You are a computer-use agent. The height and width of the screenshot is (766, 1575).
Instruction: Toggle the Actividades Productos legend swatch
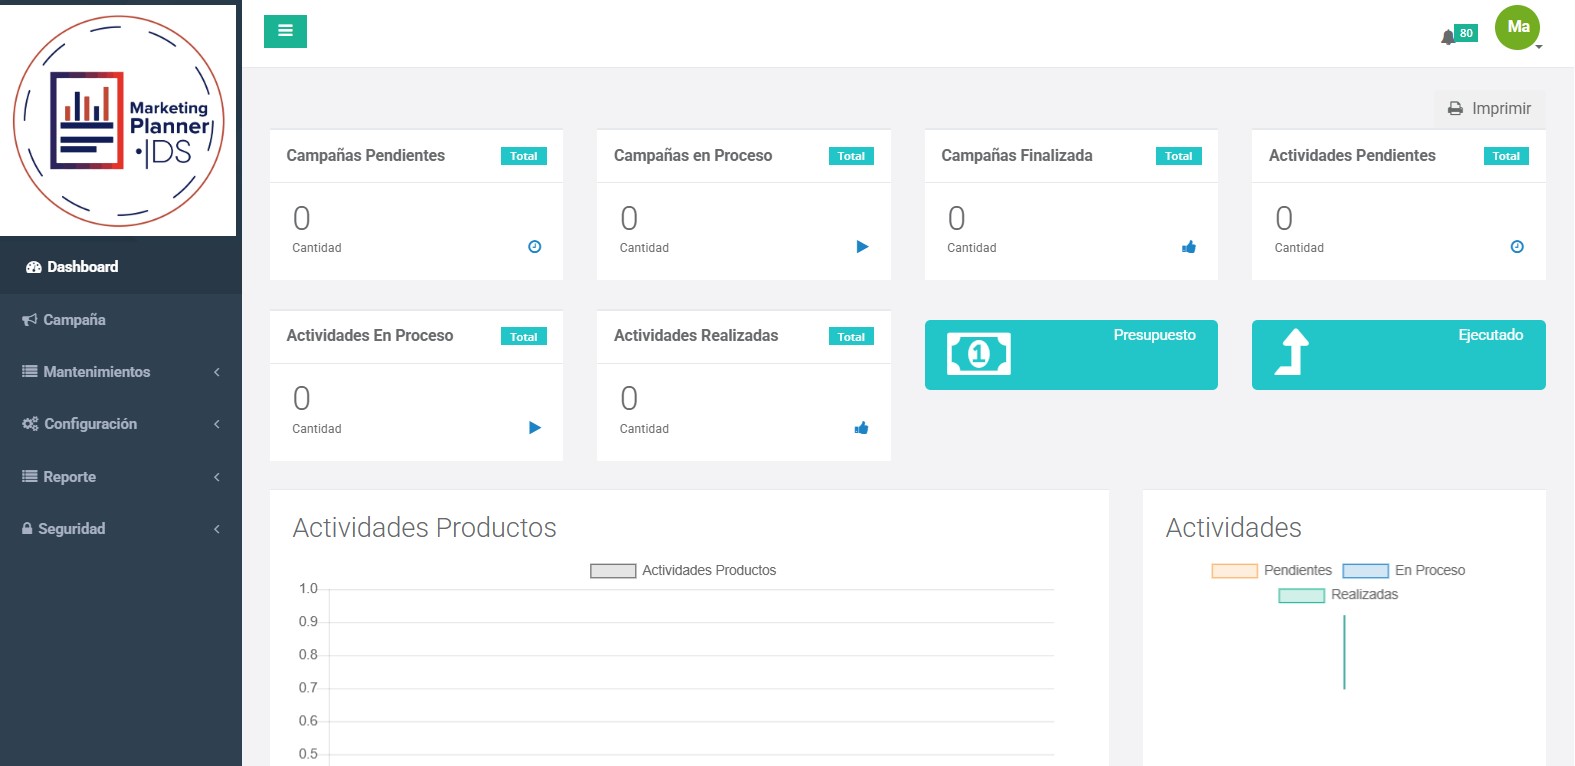[x=613, y=571]
